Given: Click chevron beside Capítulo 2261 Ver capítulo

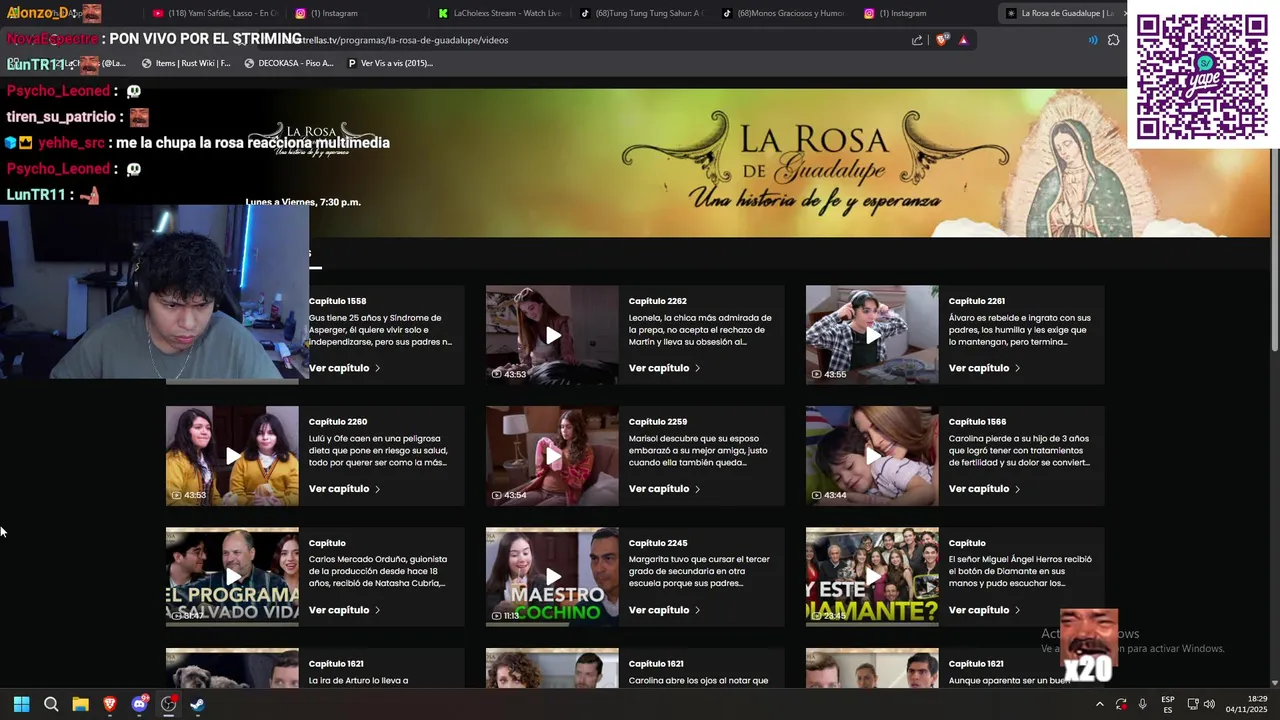Looking at the screenshot, I should [x=1017, y=368].
